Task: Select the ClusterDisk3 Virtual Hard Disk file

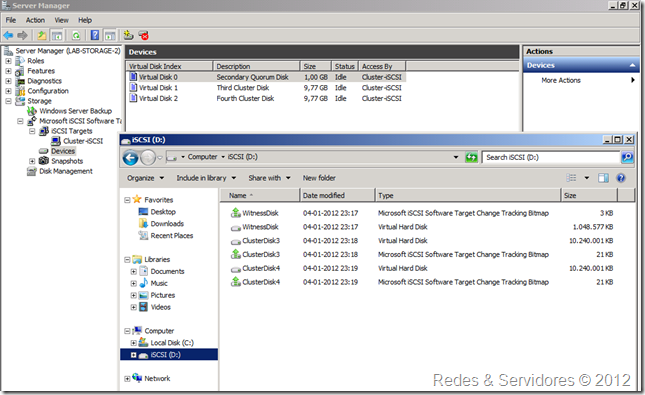Action: (261, 241)
